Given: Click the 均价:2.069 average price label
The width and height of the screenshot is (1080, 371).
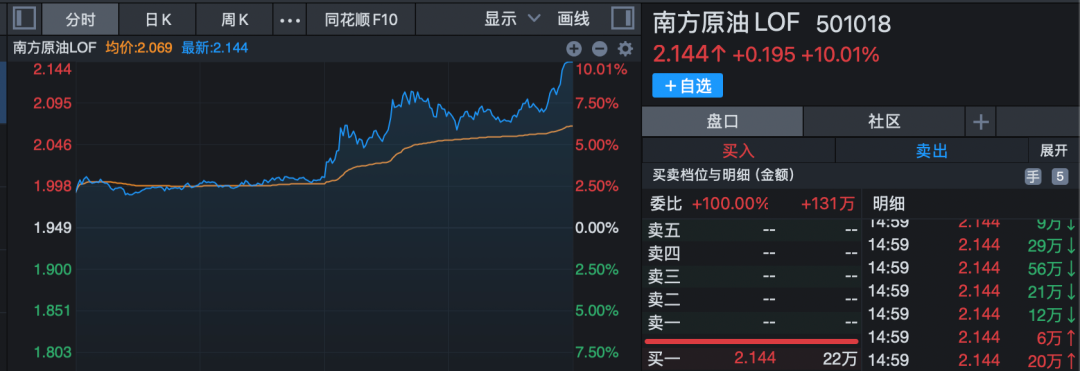Looking at the screenshot, I should (139, 48).
